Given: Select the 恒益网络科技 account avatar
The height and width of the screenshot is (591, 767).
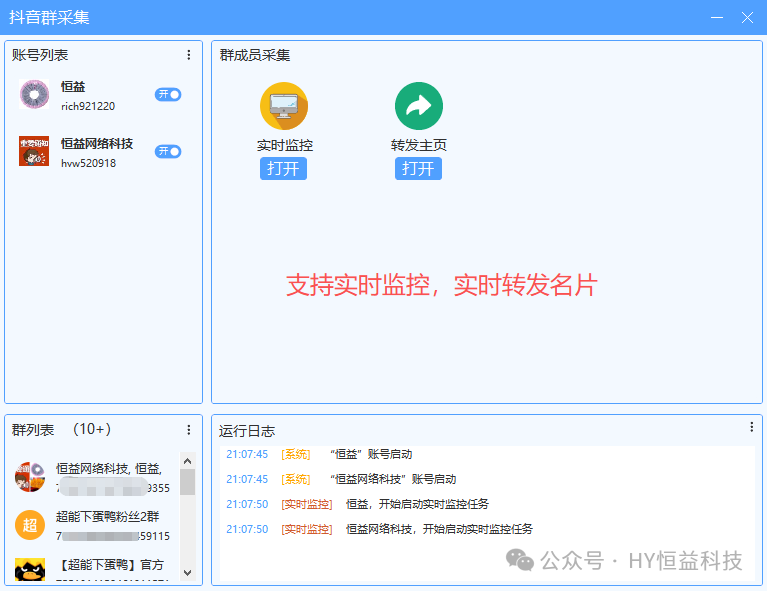Looking at the screenshot, I should point(34,151).
